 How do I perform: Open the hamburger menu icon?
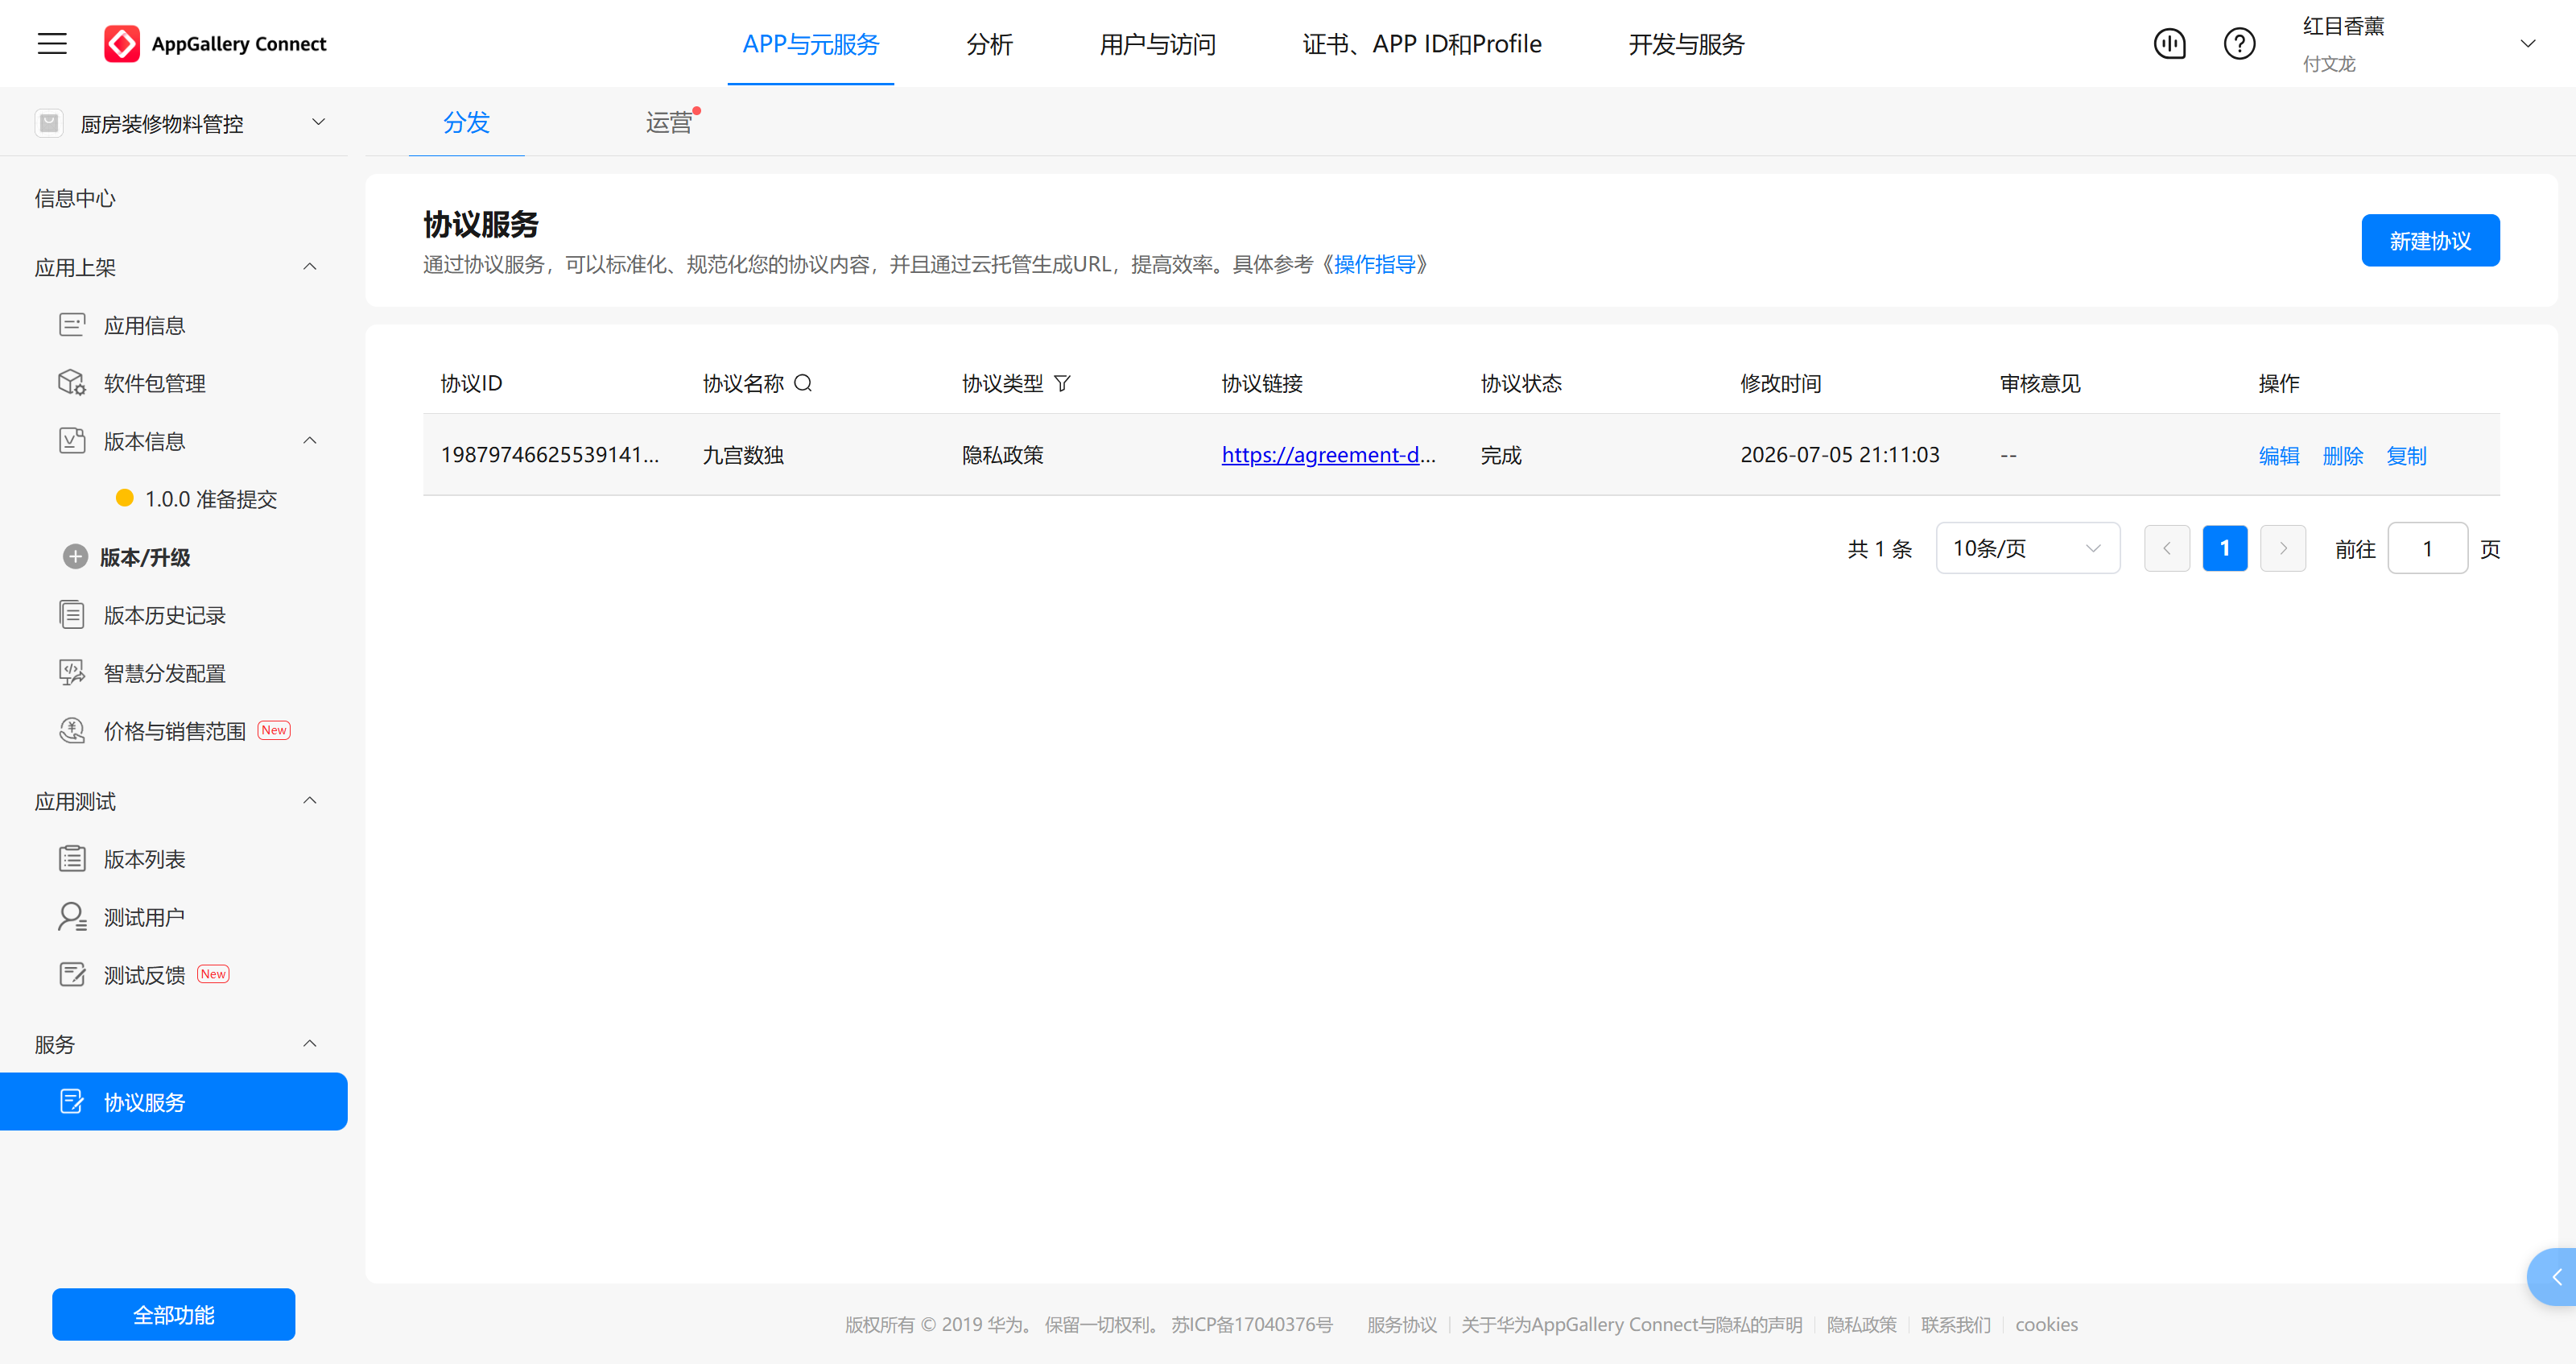point(52,43)
